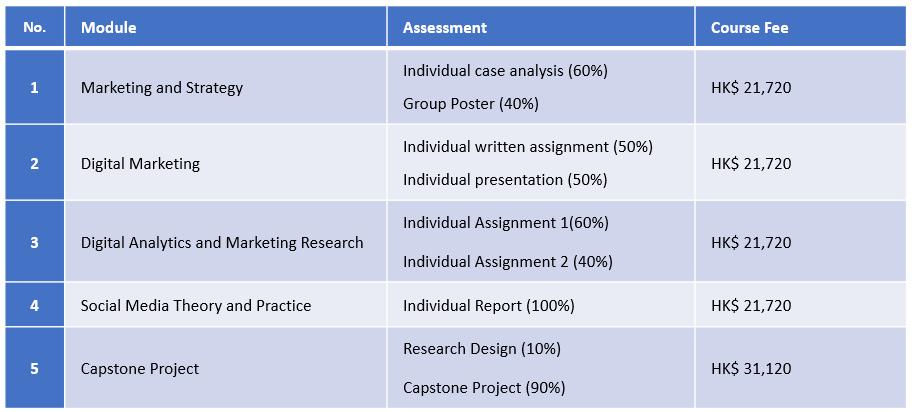Image resolution: width=912 pixels, height=412 pixels.
Task: Select Social Media Theory and Practice
Action: 196,306
